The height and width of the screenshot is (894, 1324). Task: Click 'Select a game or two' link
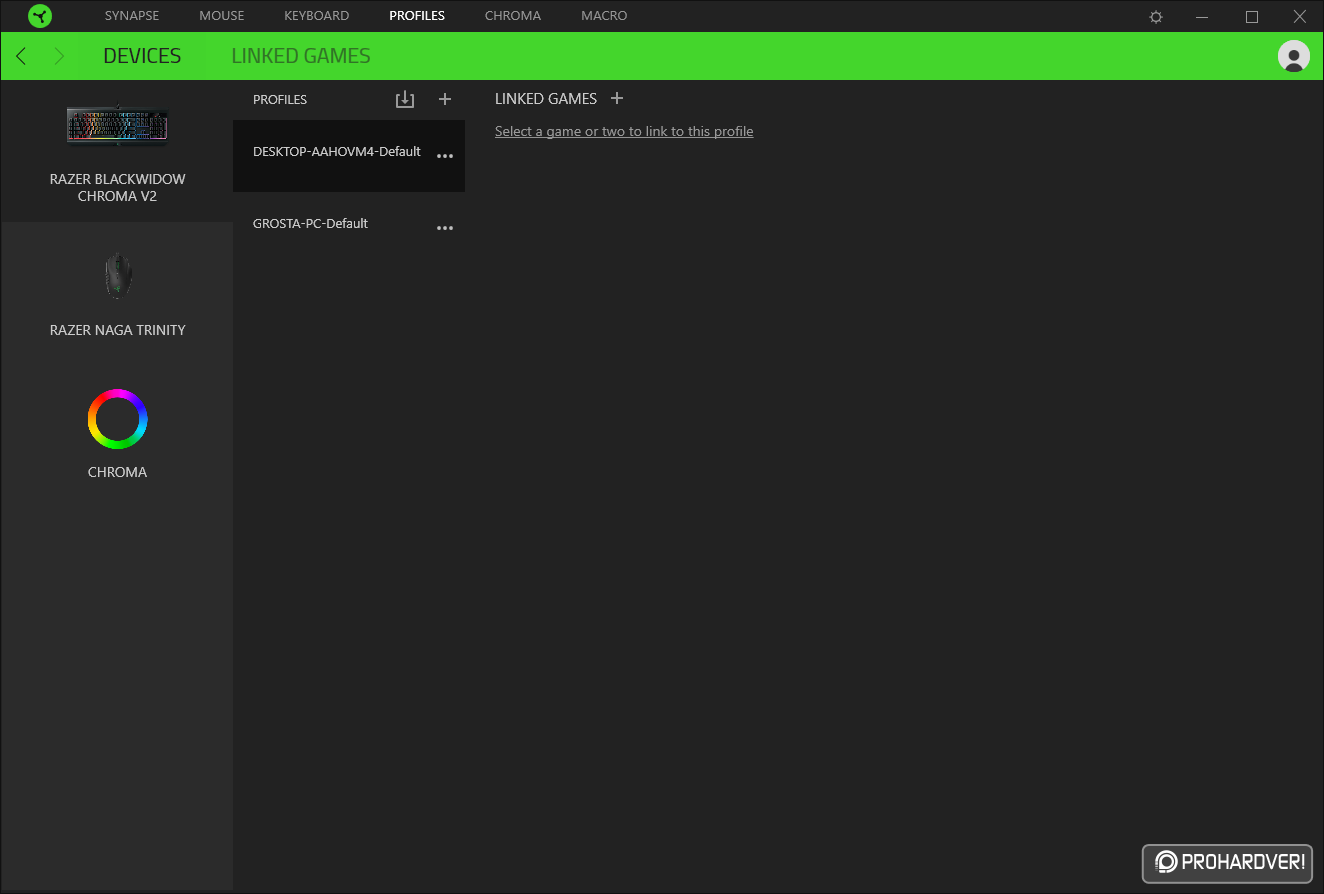pyautogui.click(x=624, y=131)
